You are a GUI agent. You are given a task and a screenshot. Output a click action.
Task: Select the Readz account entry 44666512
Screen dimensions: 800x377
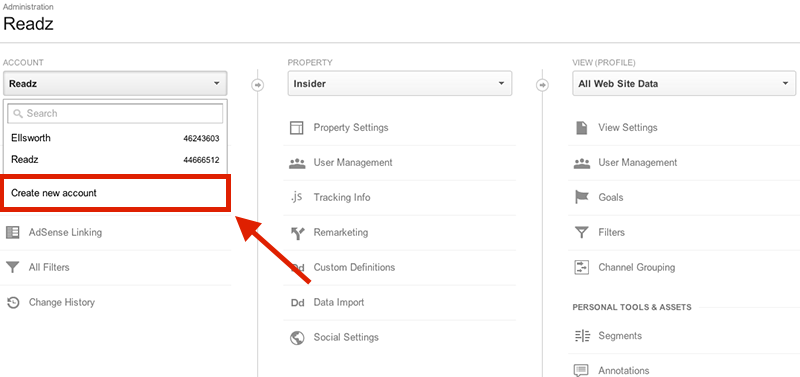tap(115, 160)
